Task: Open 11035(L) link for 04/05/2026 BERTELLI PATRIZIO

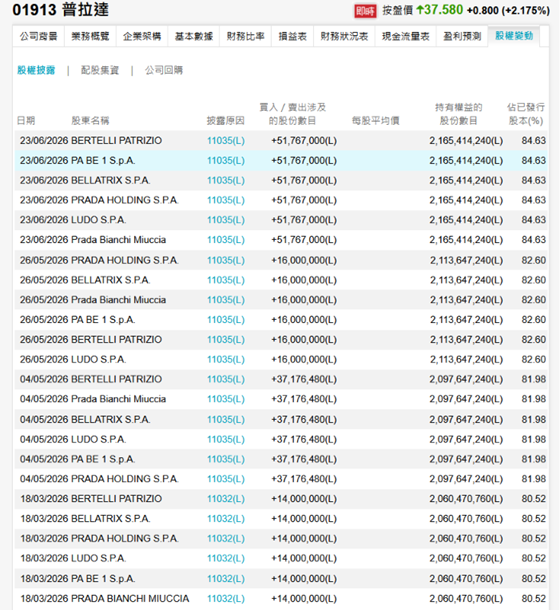Action: click(226, 379)
